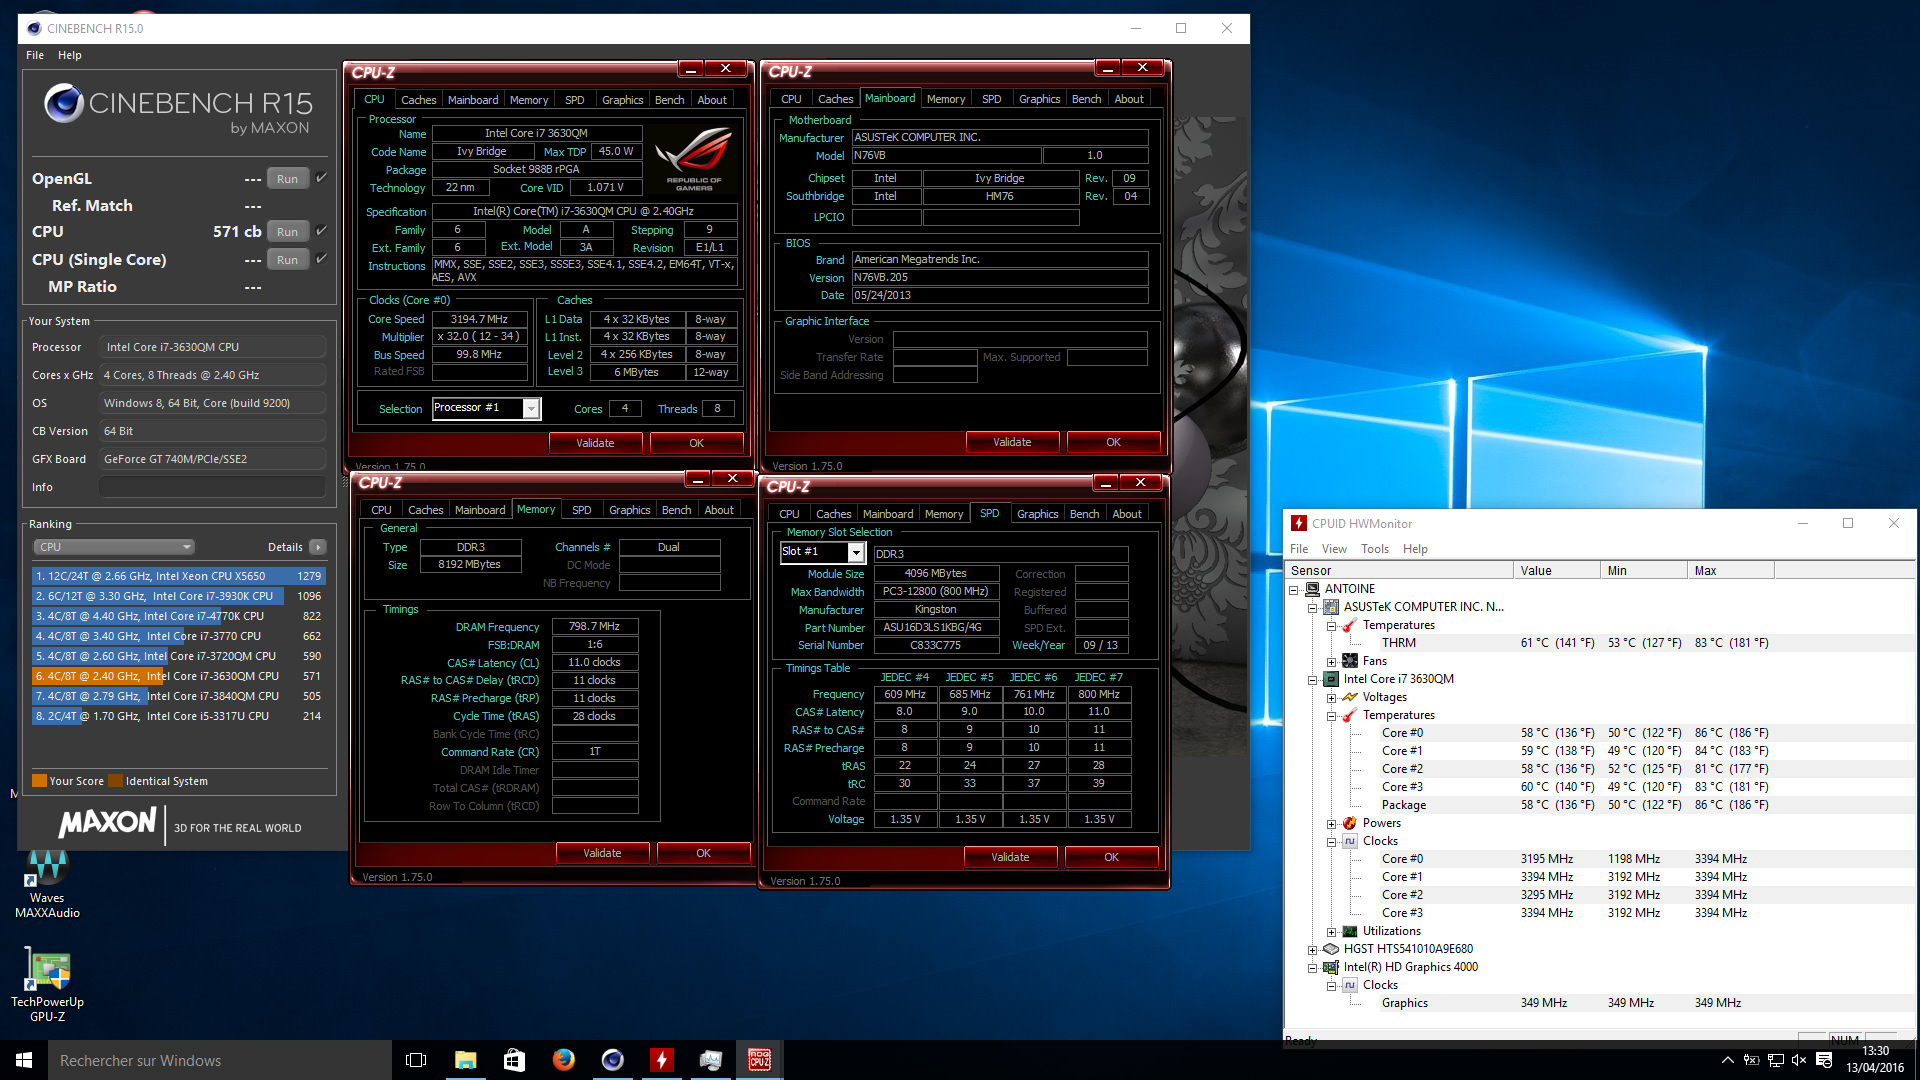
Task: Click the Intel Core i7 3630QM chip icon
Action: (1331, 679)
